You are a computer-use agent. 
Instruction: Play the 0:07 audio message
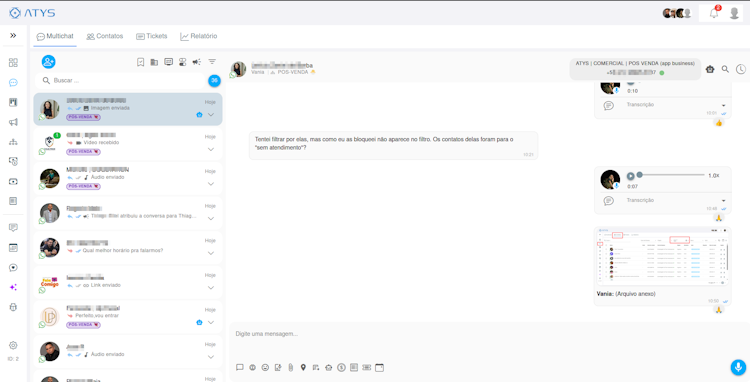coord(630,176)
